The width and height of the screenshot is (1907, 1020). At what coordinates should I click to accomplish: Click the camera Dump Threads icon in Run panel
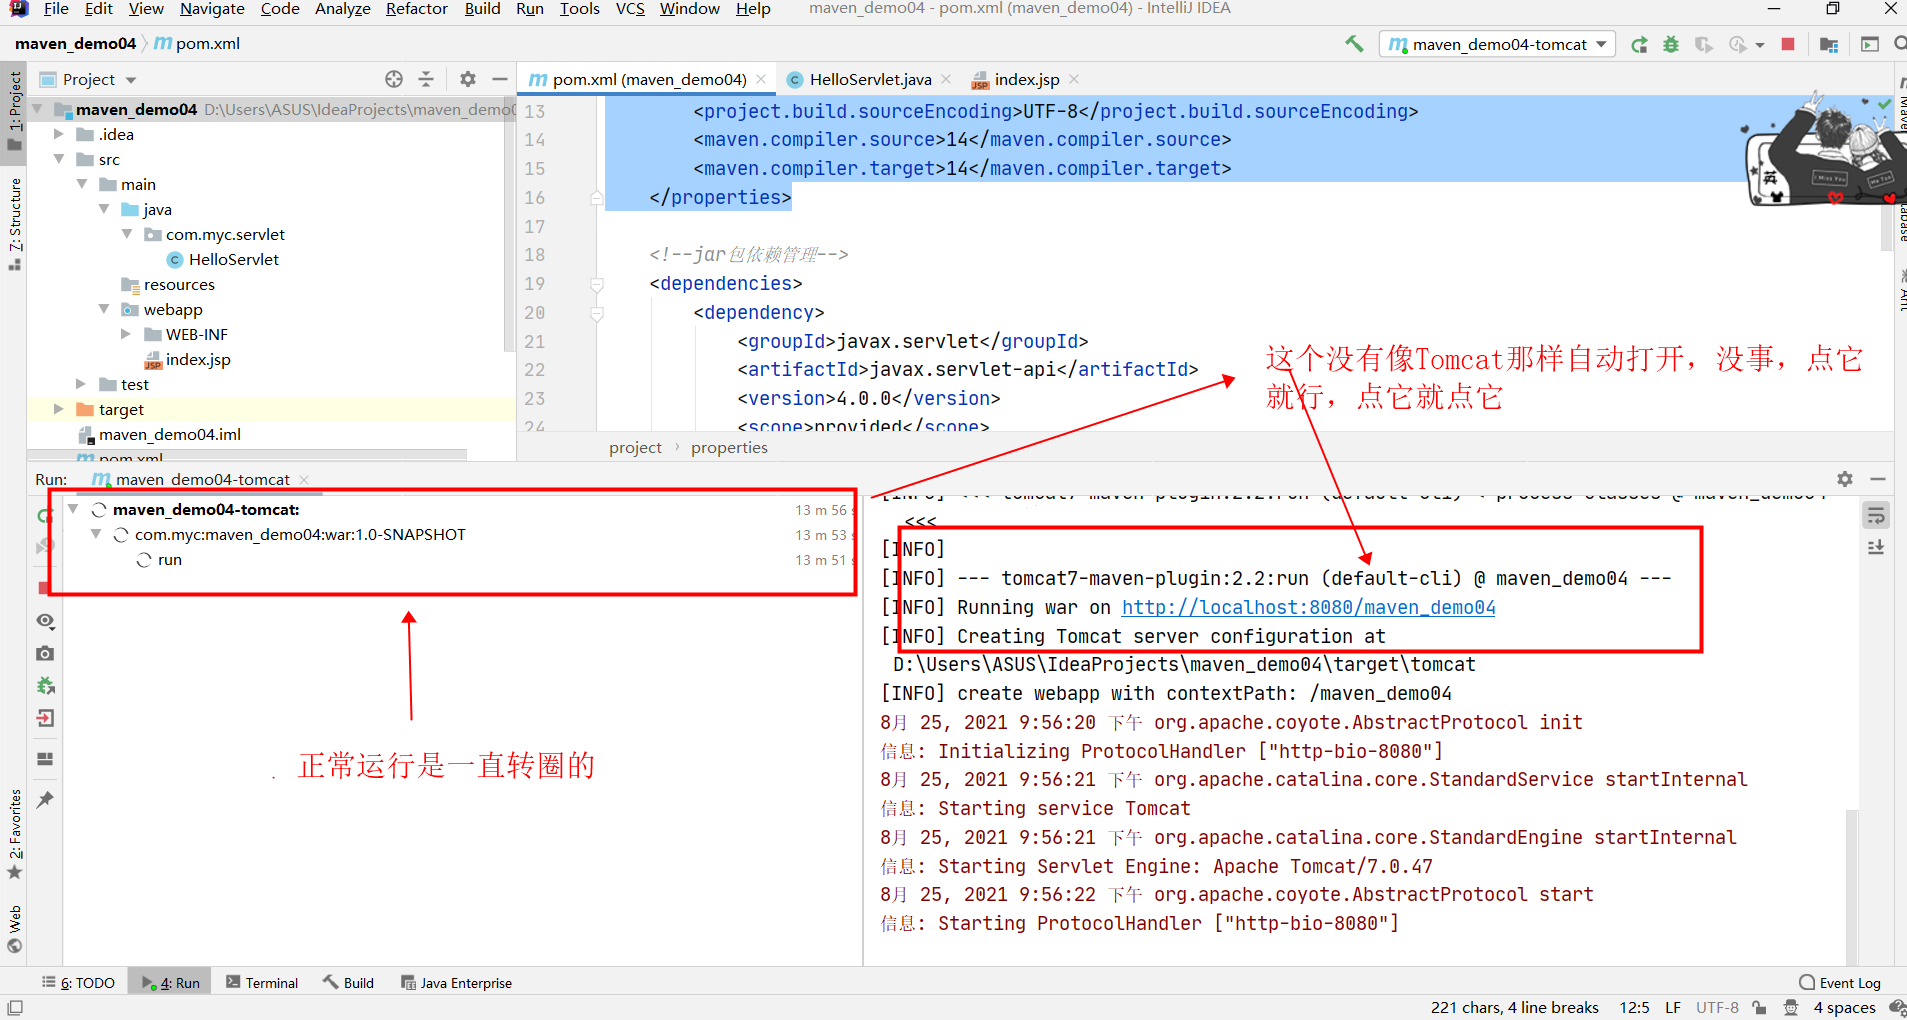tap(45, 653)
